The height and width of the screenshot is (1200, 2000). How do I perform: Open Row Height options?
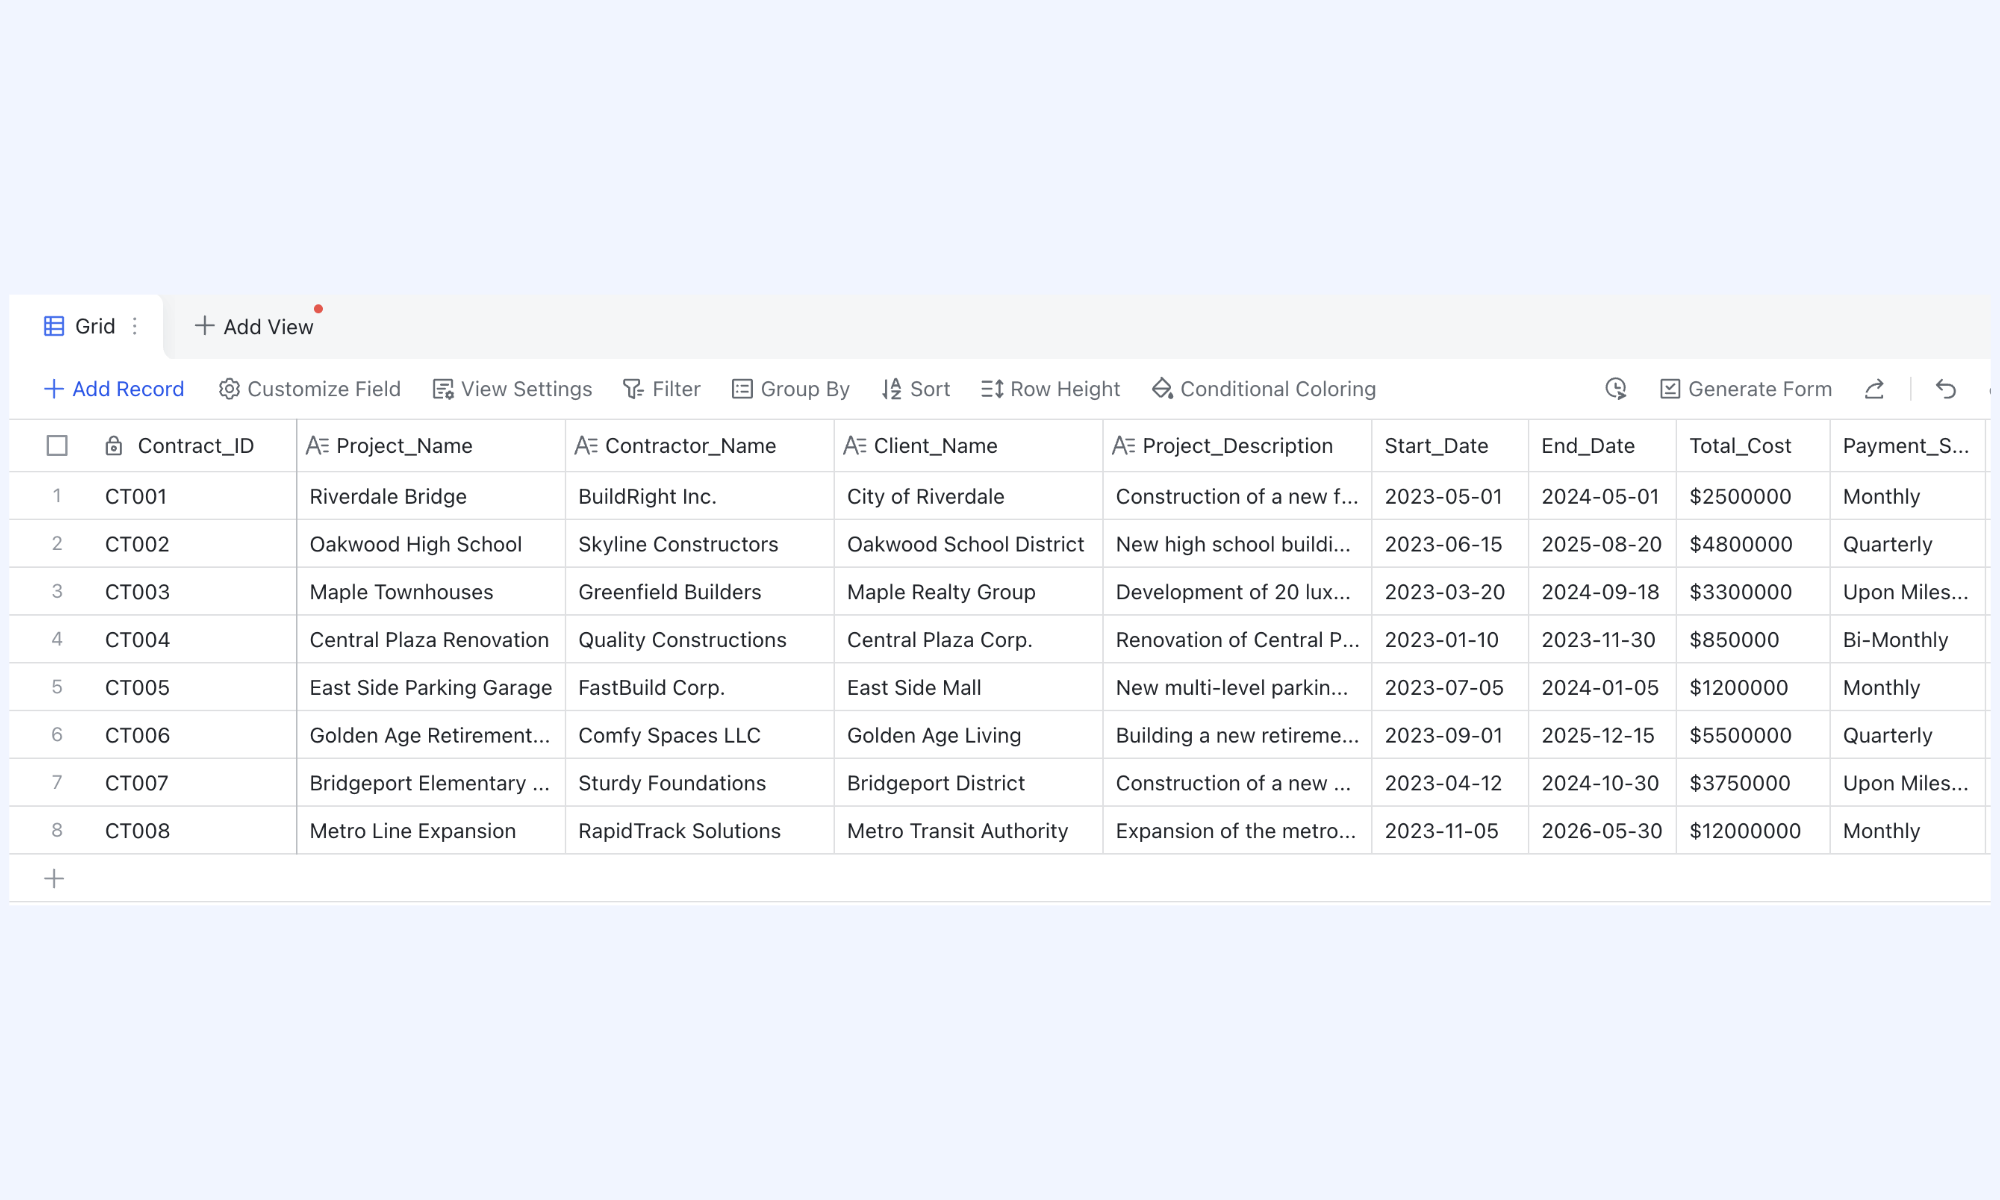click(1050, 389)
